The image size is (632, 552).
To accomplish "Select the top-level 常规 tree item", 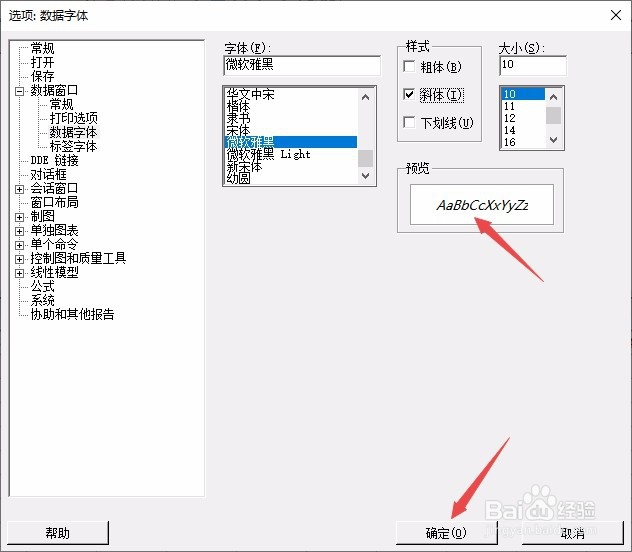I will pos(42,48).
